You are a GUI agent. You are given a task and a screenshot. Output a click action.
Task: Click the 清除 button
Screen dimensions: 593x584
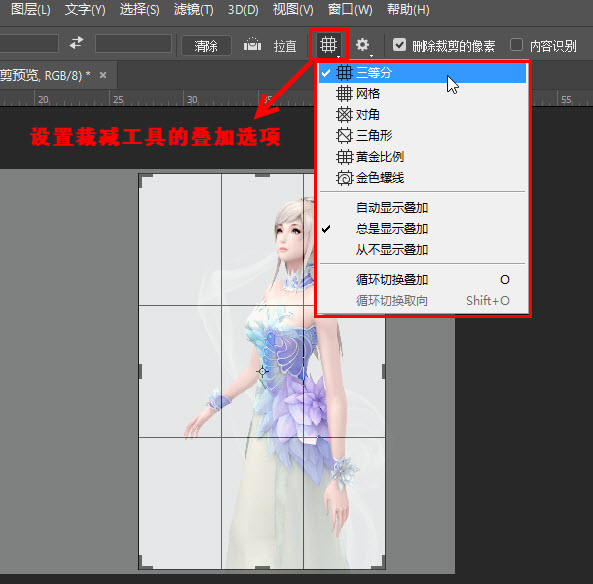pos(206,45)
